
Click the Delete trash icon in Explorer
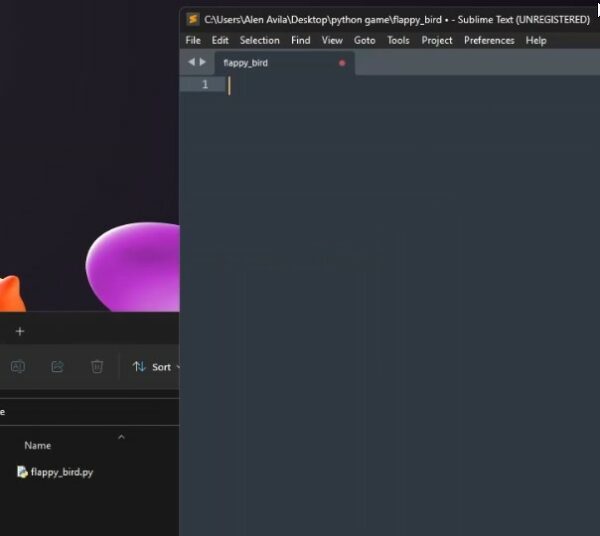[x=97, y=367]
